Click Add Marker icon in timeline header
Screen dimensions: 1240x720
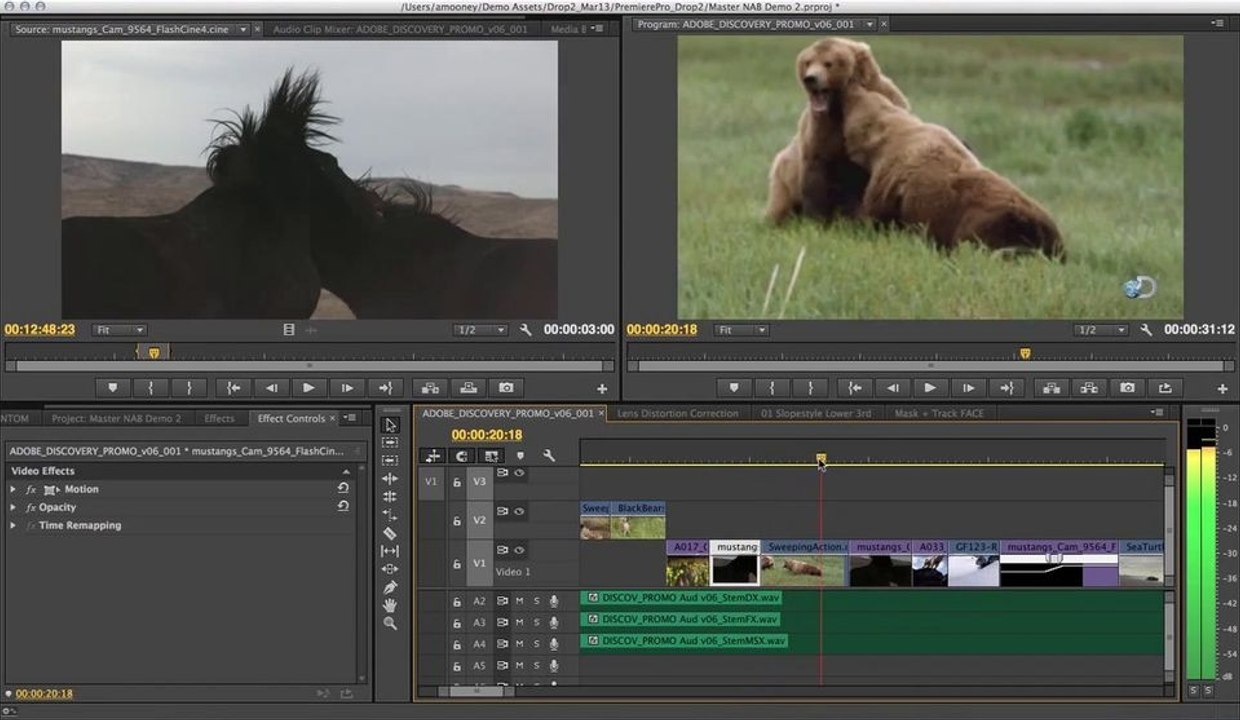(x=520, y=456)
